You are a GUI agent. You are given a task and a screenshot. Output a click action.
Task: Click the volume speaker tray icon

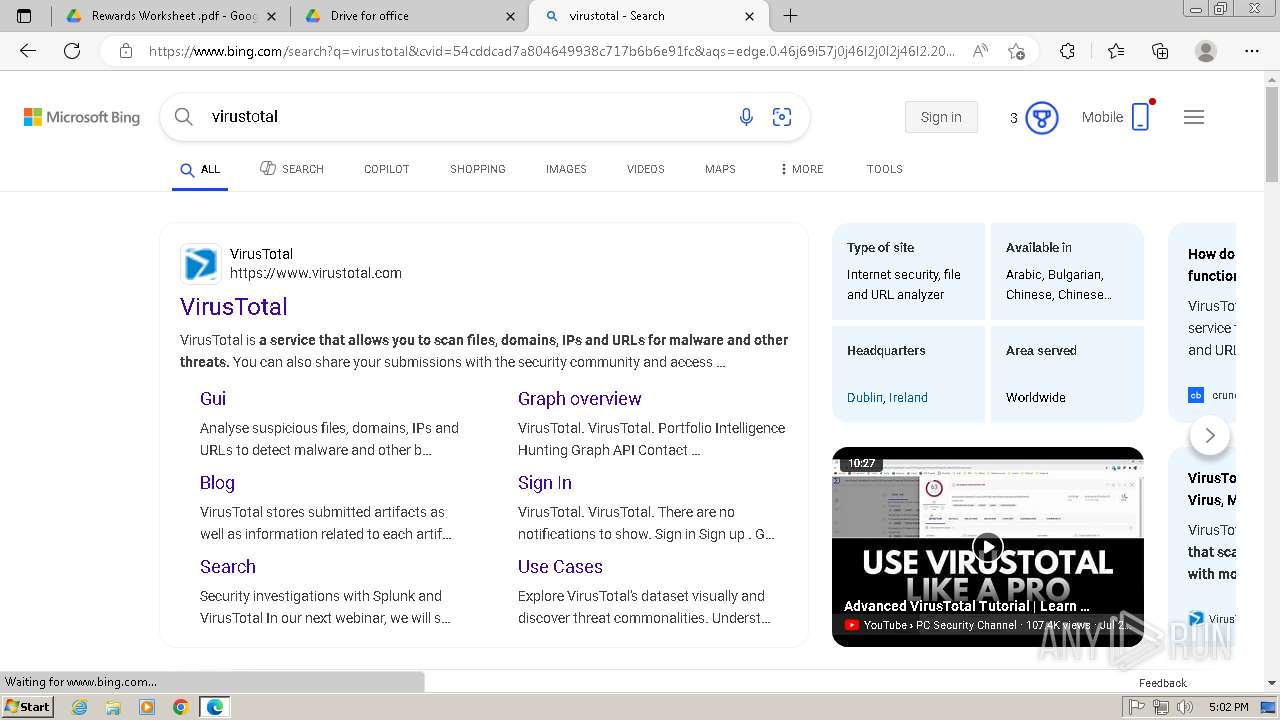coord(1185,707)
